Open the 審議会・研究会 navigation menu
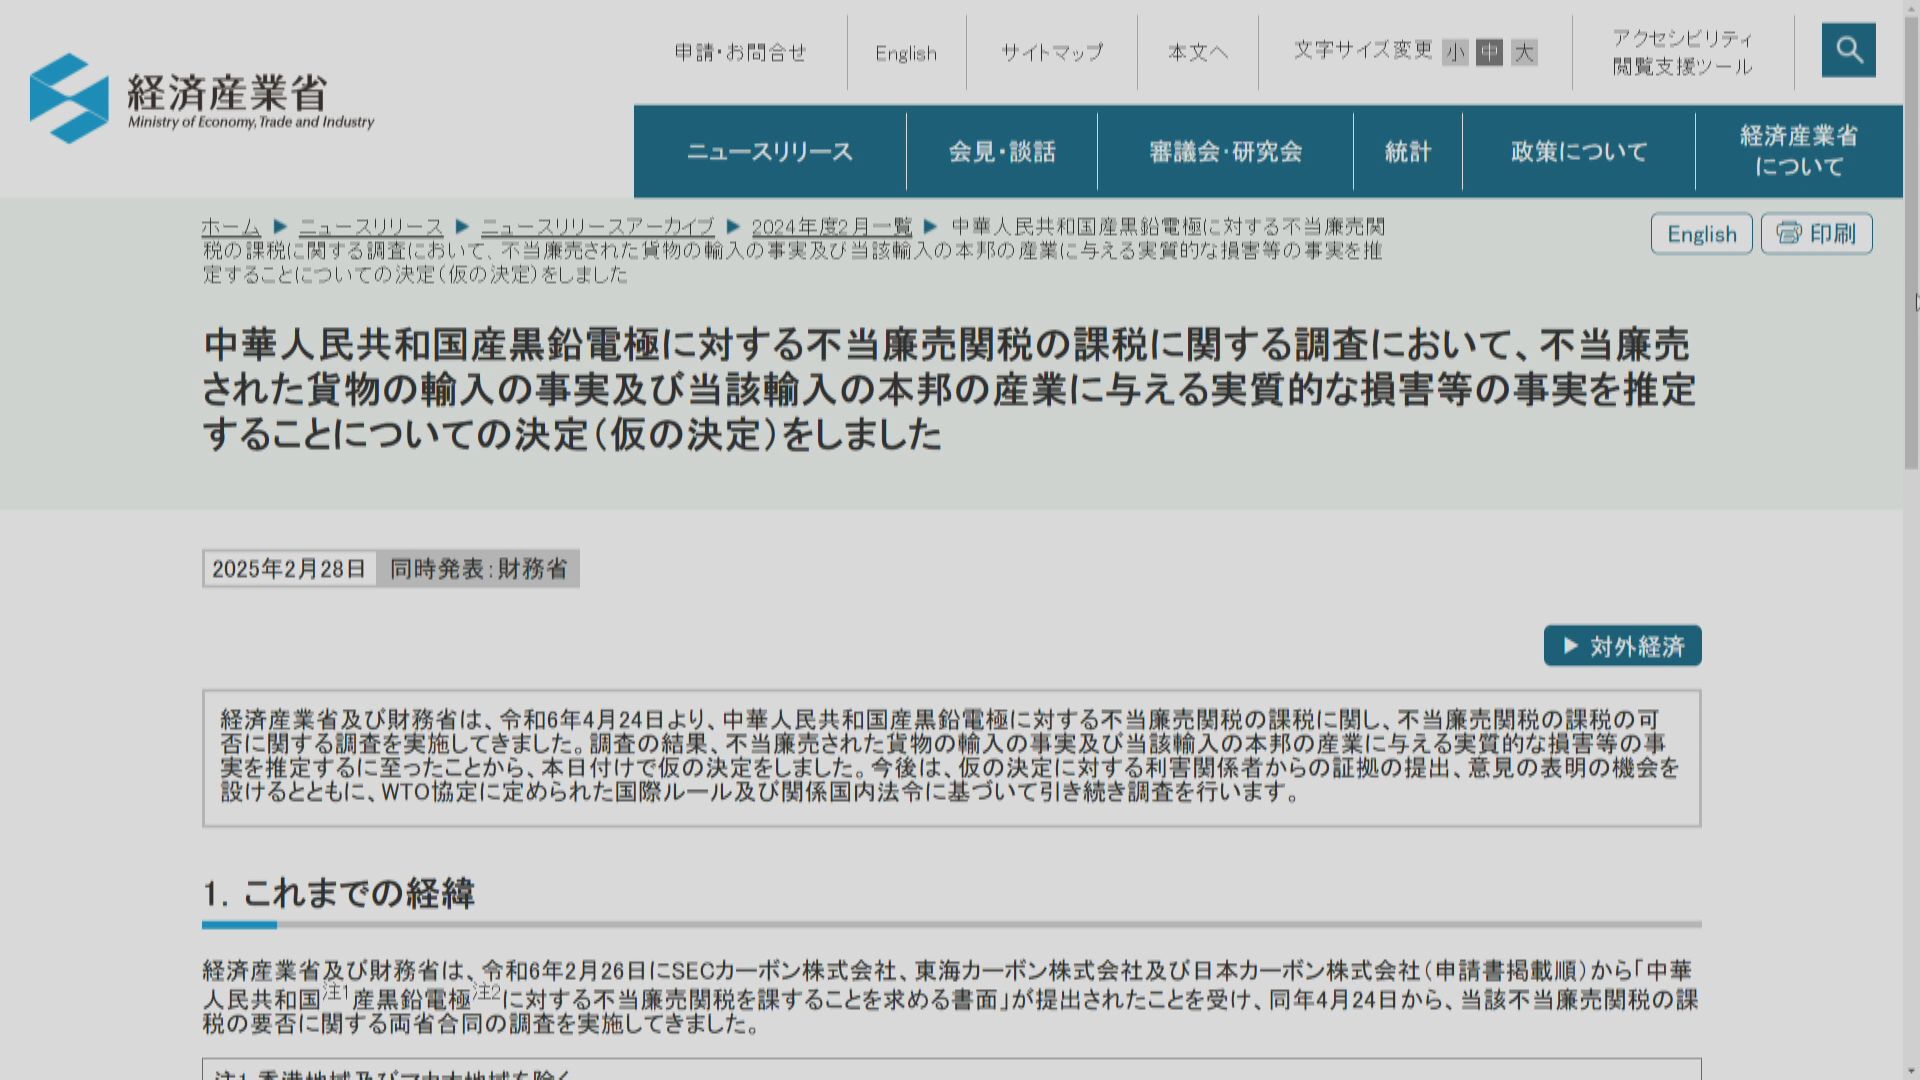Image resolution: width=1920 pixels, height=1080 pixels. [x=1225, y=152]
